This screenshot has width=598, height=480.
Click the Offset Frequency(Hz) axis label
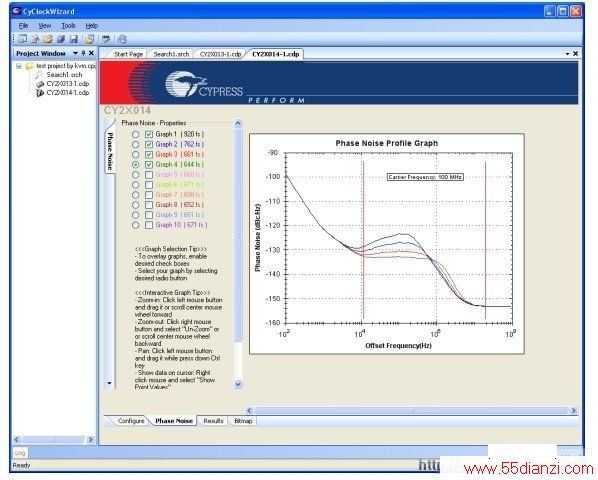(398, 346)
